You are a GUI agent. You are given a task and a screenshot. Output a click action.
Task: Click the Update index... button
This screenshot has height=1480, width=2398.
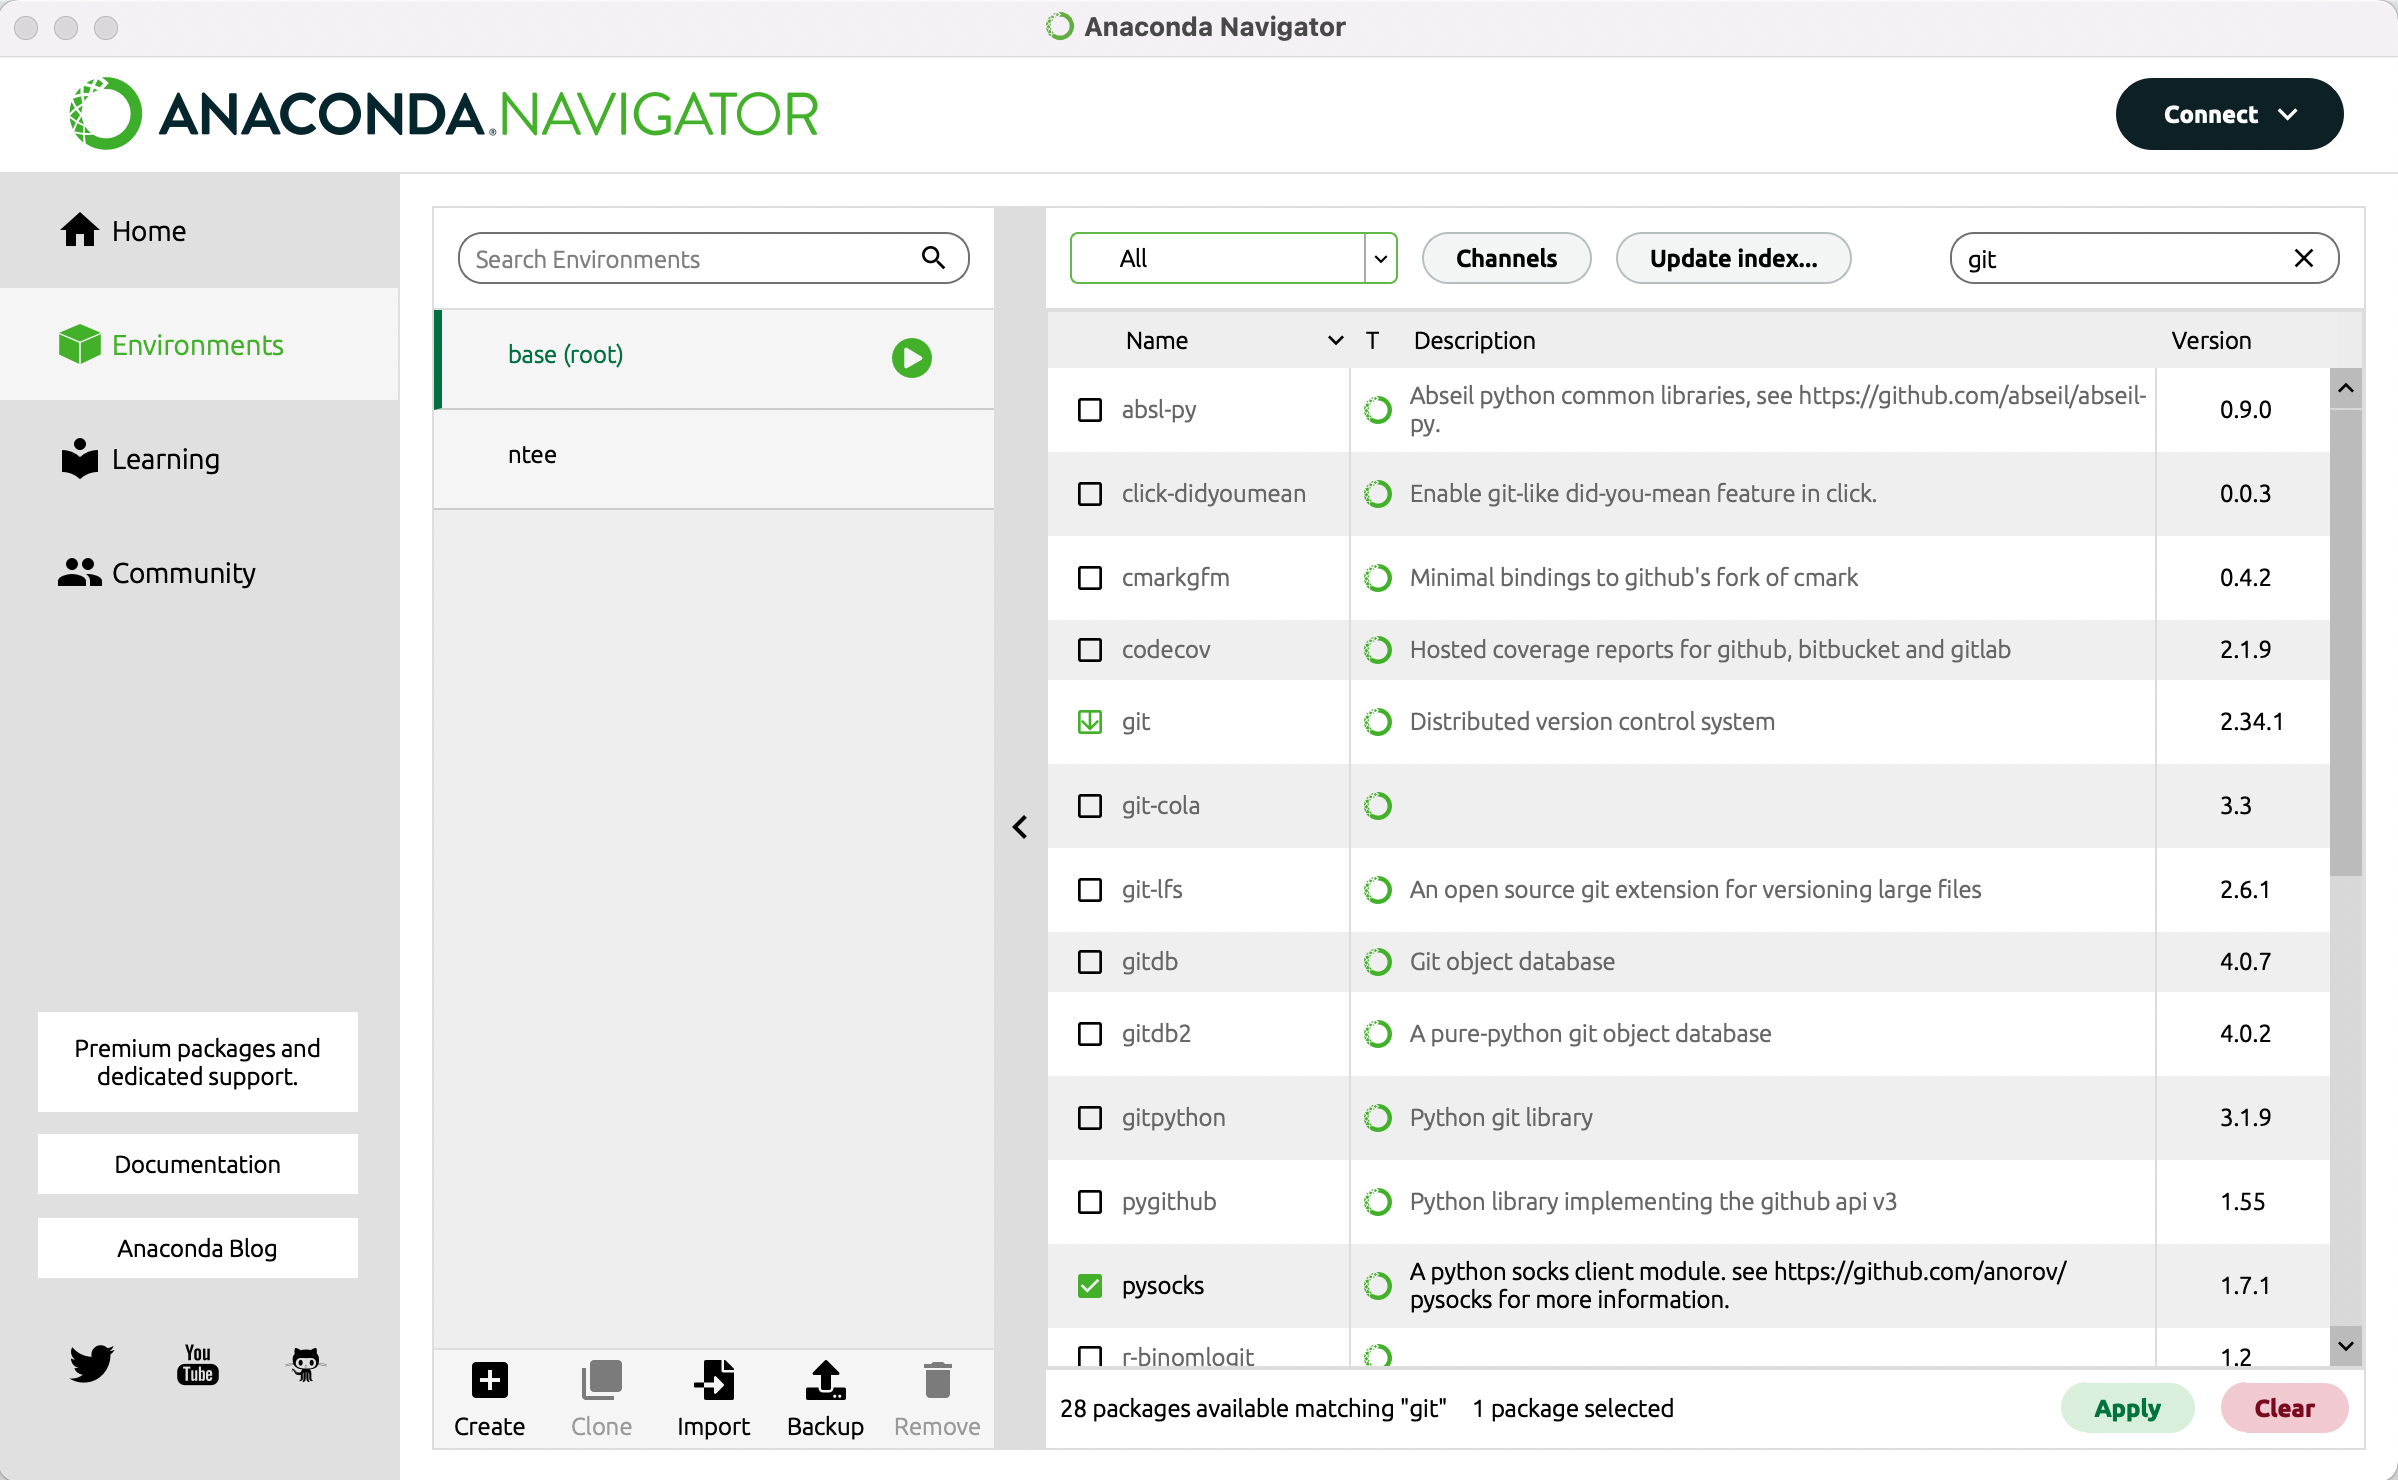pos(1733,258)
